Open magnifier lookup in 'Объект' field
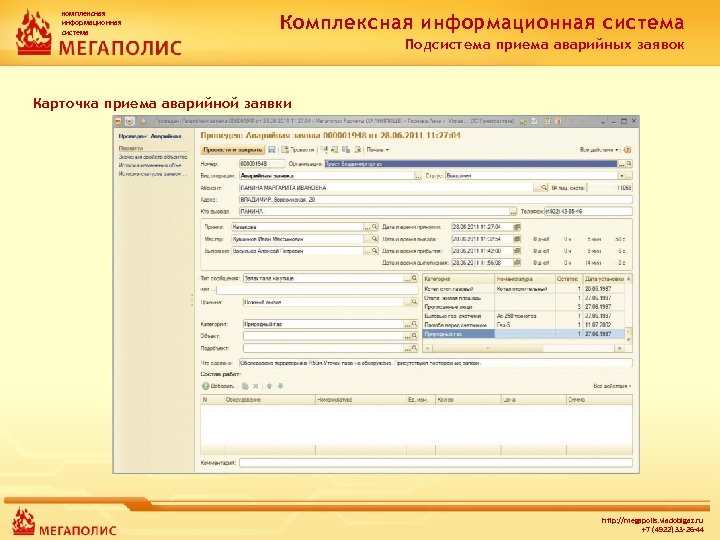 [414, 336]
